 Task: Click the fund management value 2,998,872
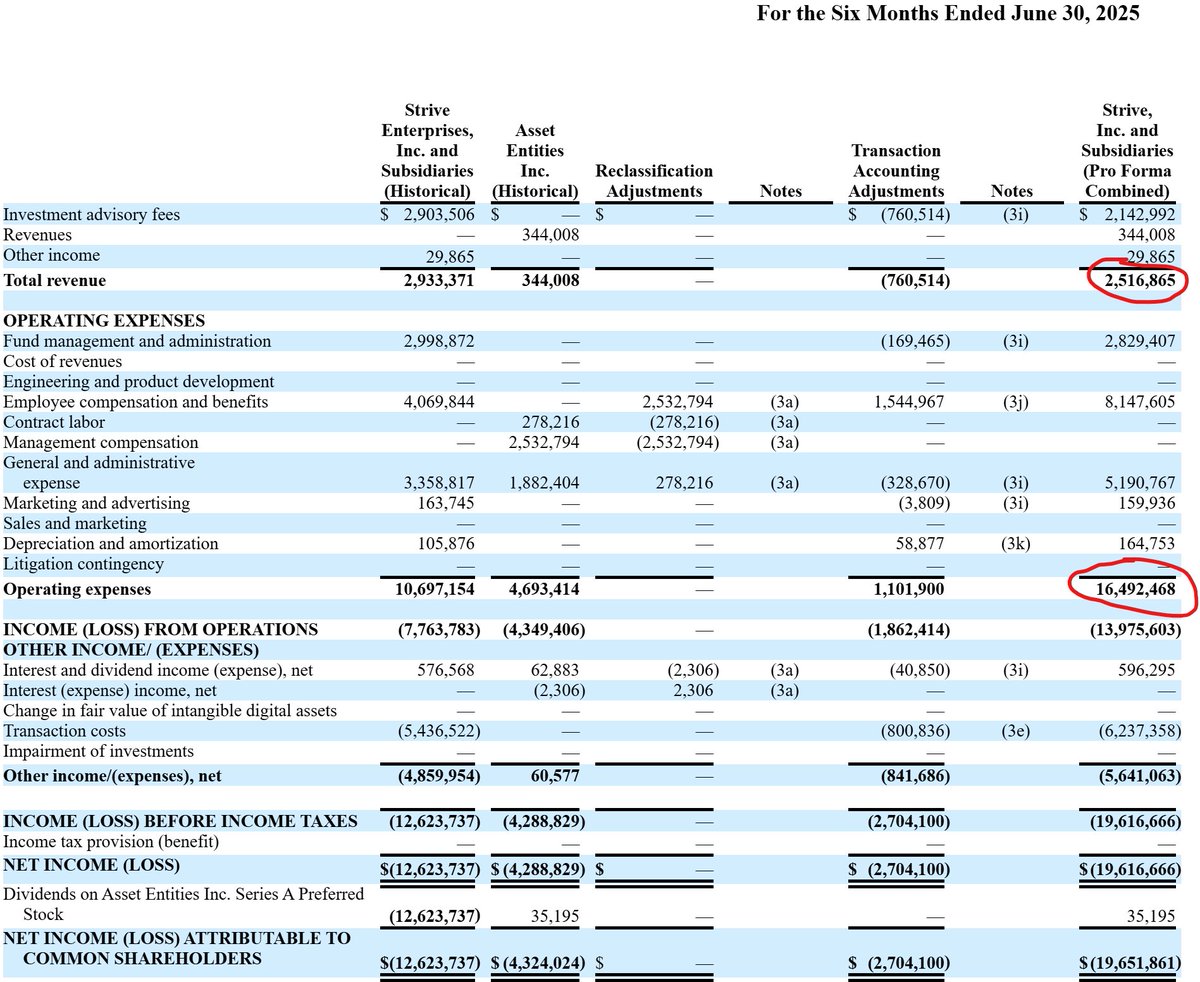(x=439, y=341)
